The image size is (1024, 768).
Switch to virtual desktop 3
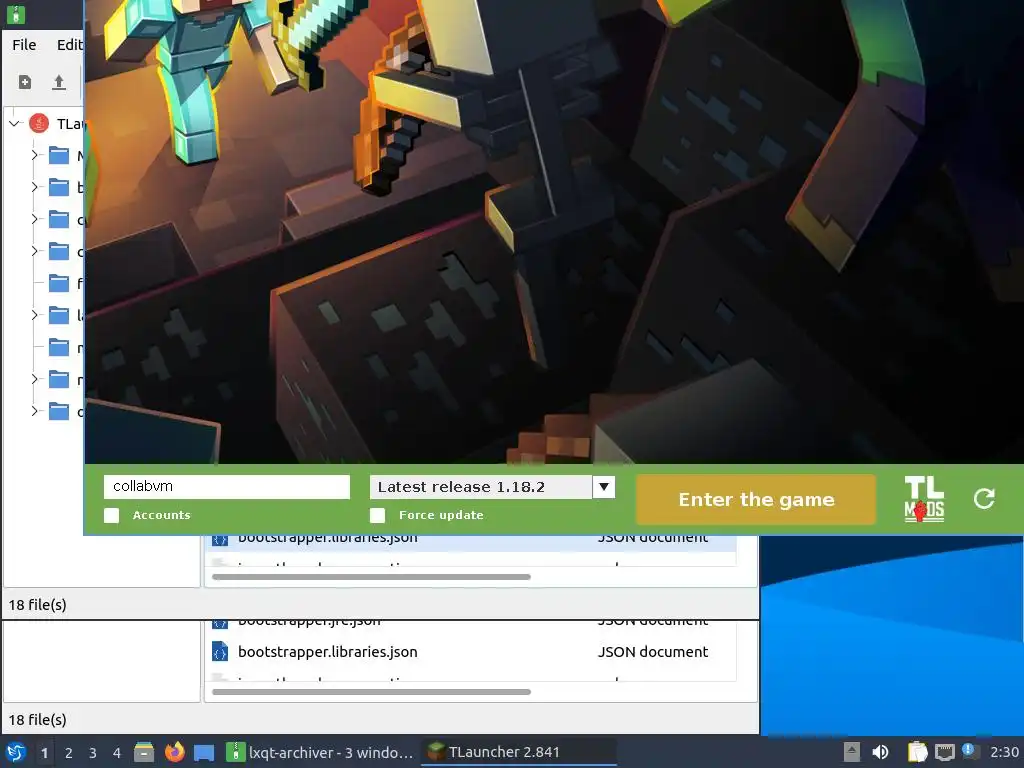click(x=93, y=752)
